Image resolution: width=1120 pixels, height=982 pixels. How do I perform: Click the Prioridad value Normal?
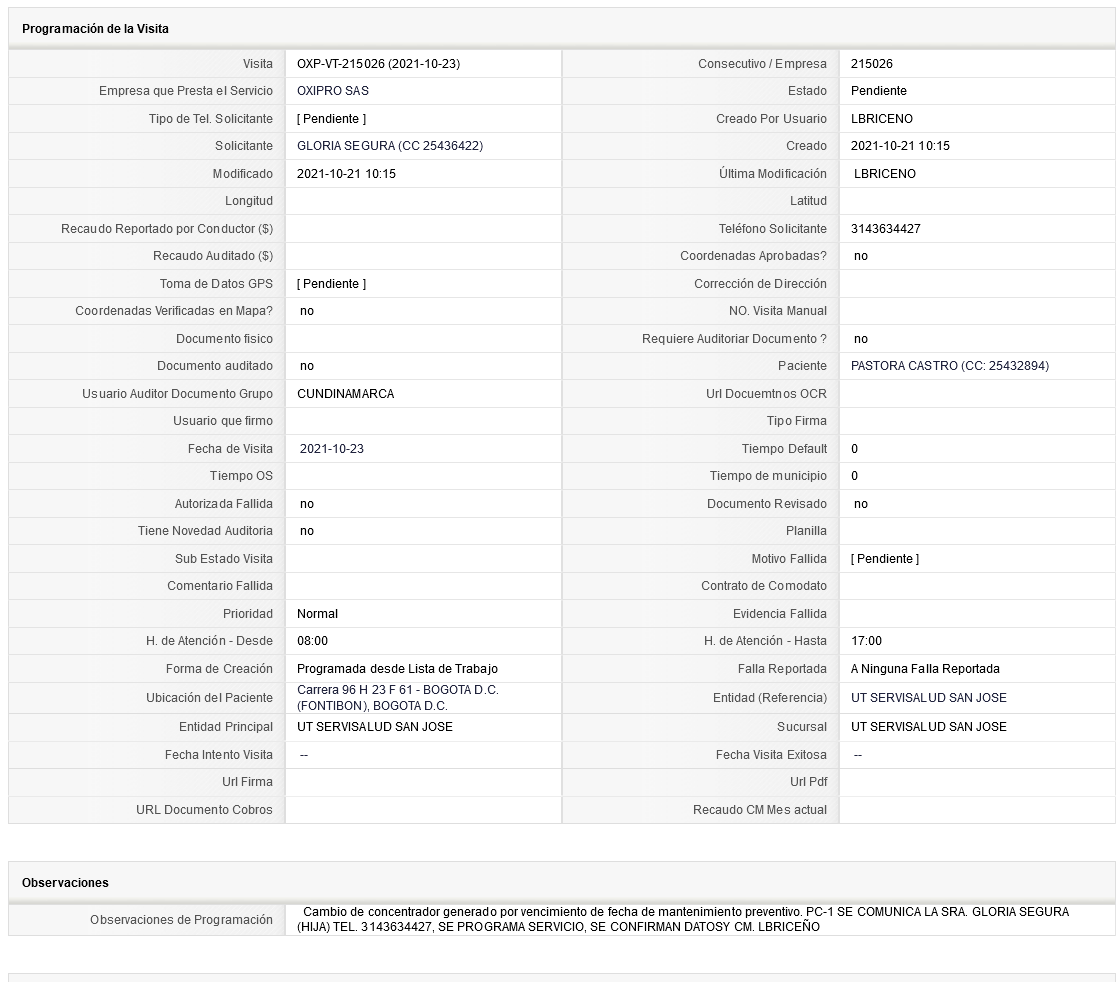click(317, 613)
